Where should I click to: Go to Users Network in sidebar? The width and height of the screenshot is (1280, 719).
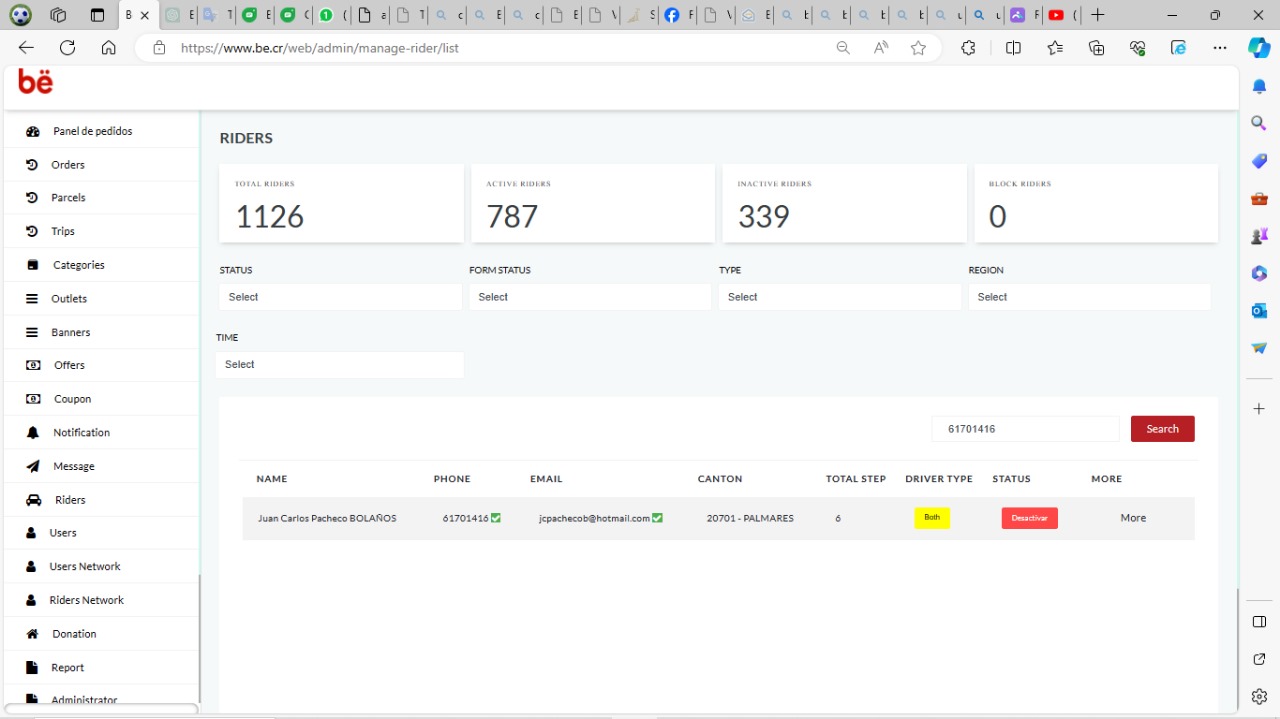pos(85,567)
